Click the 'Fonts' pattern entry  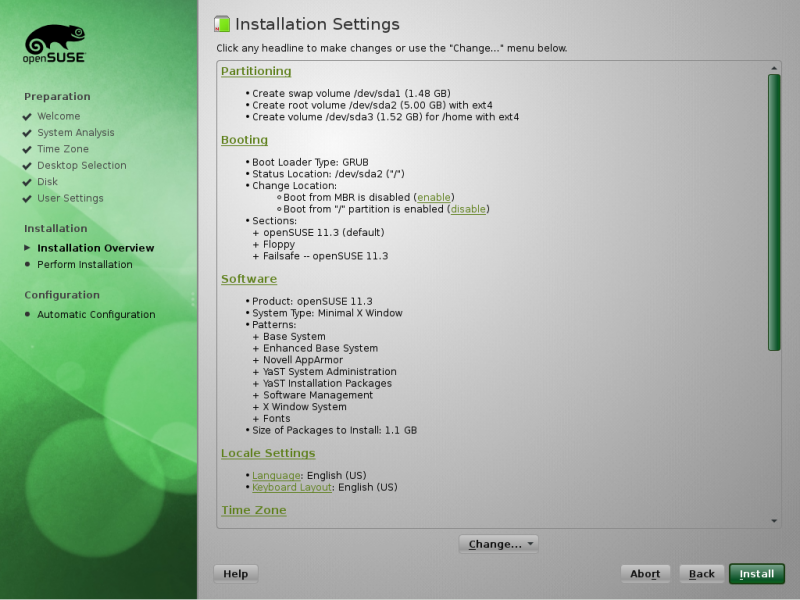coord(277,419)
